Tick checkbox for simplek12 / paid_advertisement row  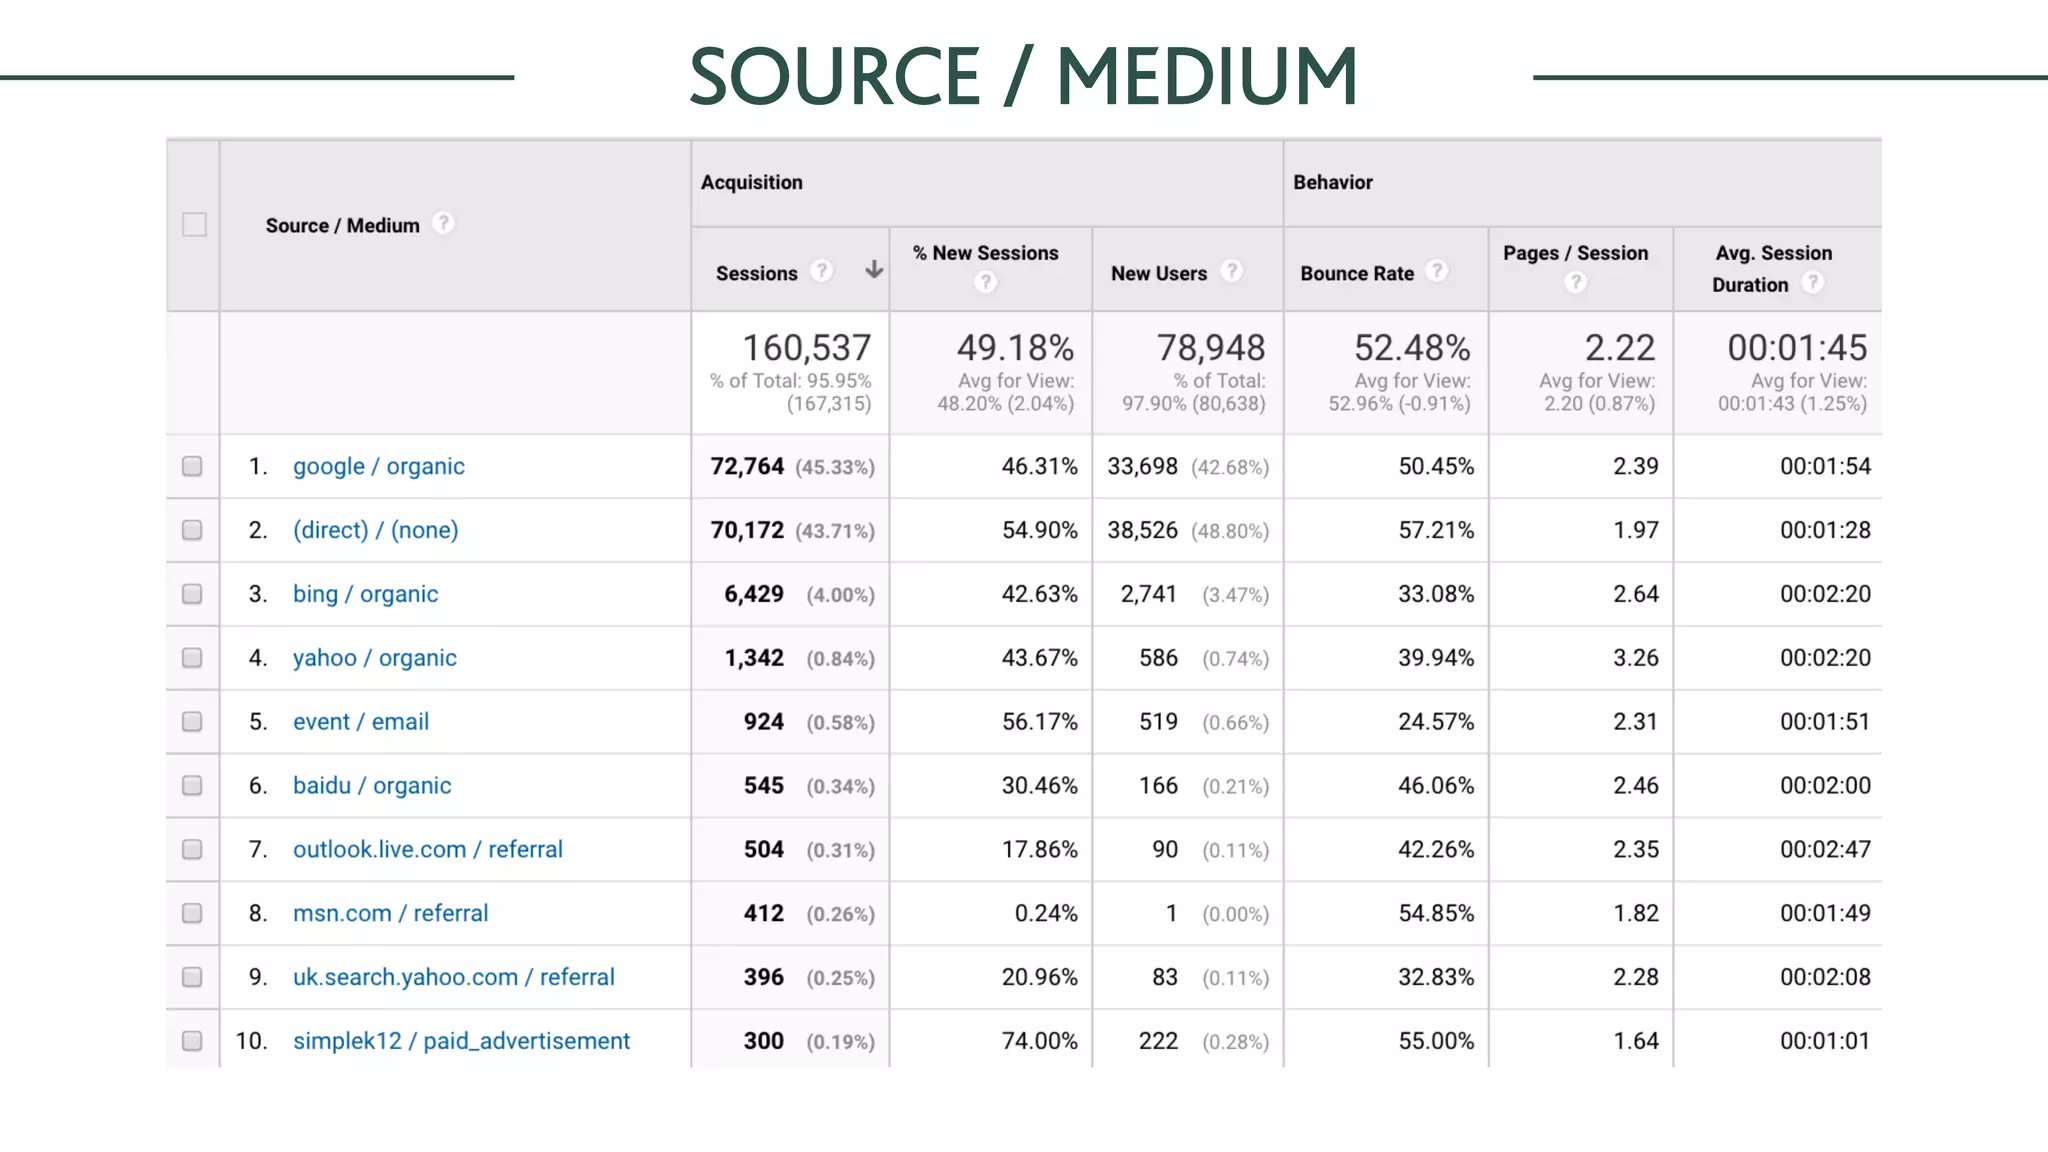pos(192,1041)
